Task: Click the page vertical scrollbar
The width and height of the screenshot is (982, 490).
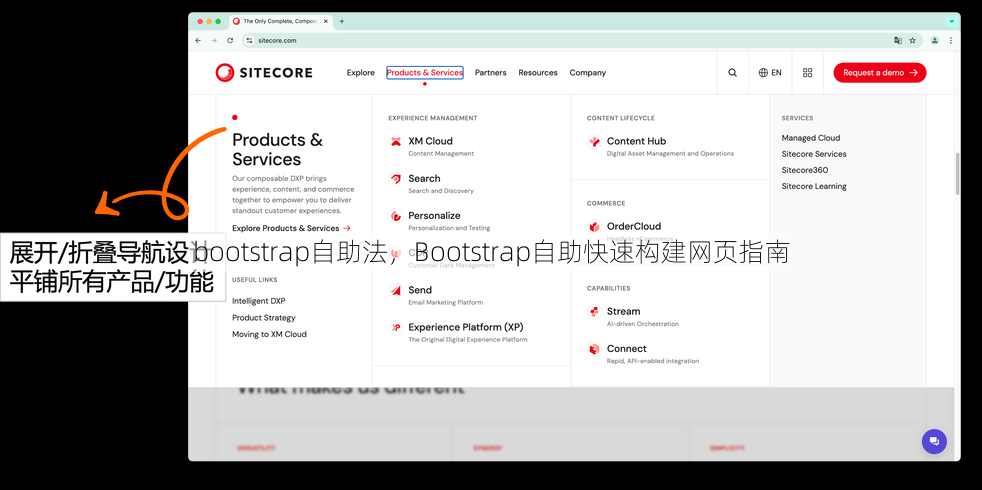Action: (956, 174)
